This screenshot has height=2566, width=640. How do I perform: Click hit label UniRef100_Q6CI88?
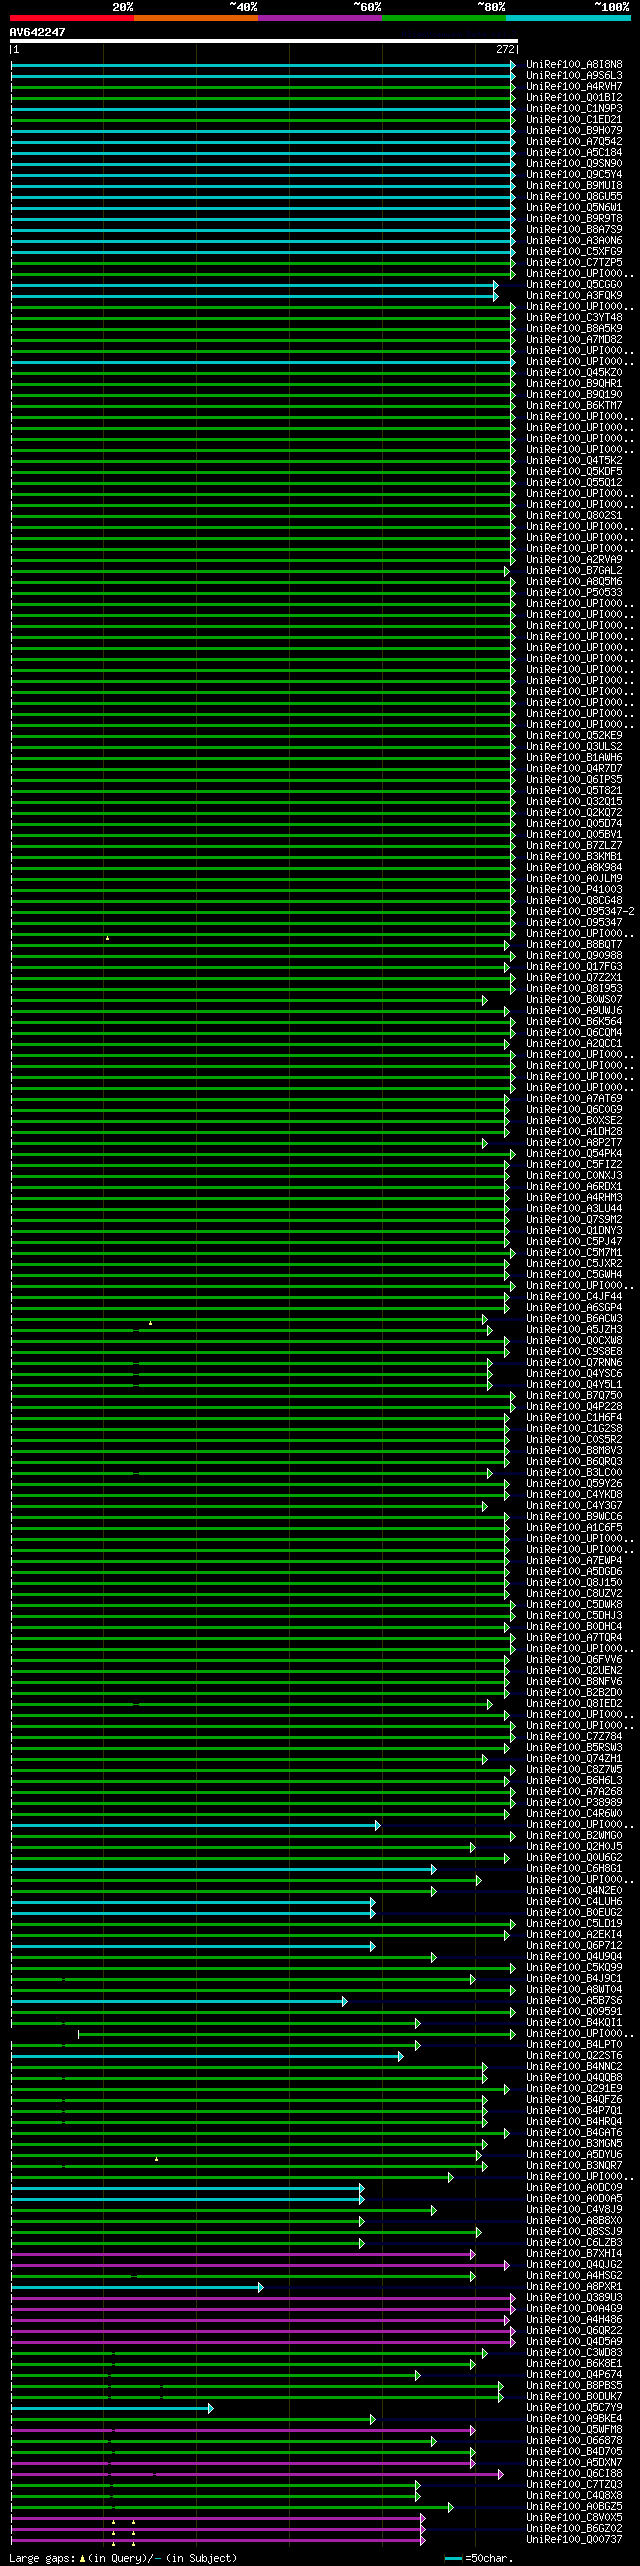[x=574, y=2474]
